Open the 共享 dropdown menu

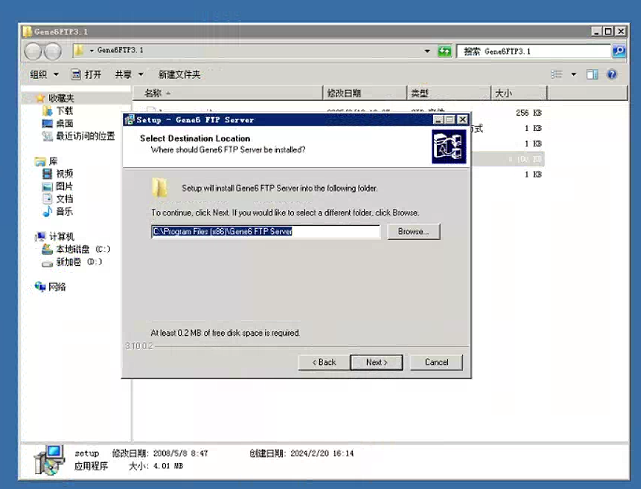(127, 74)
